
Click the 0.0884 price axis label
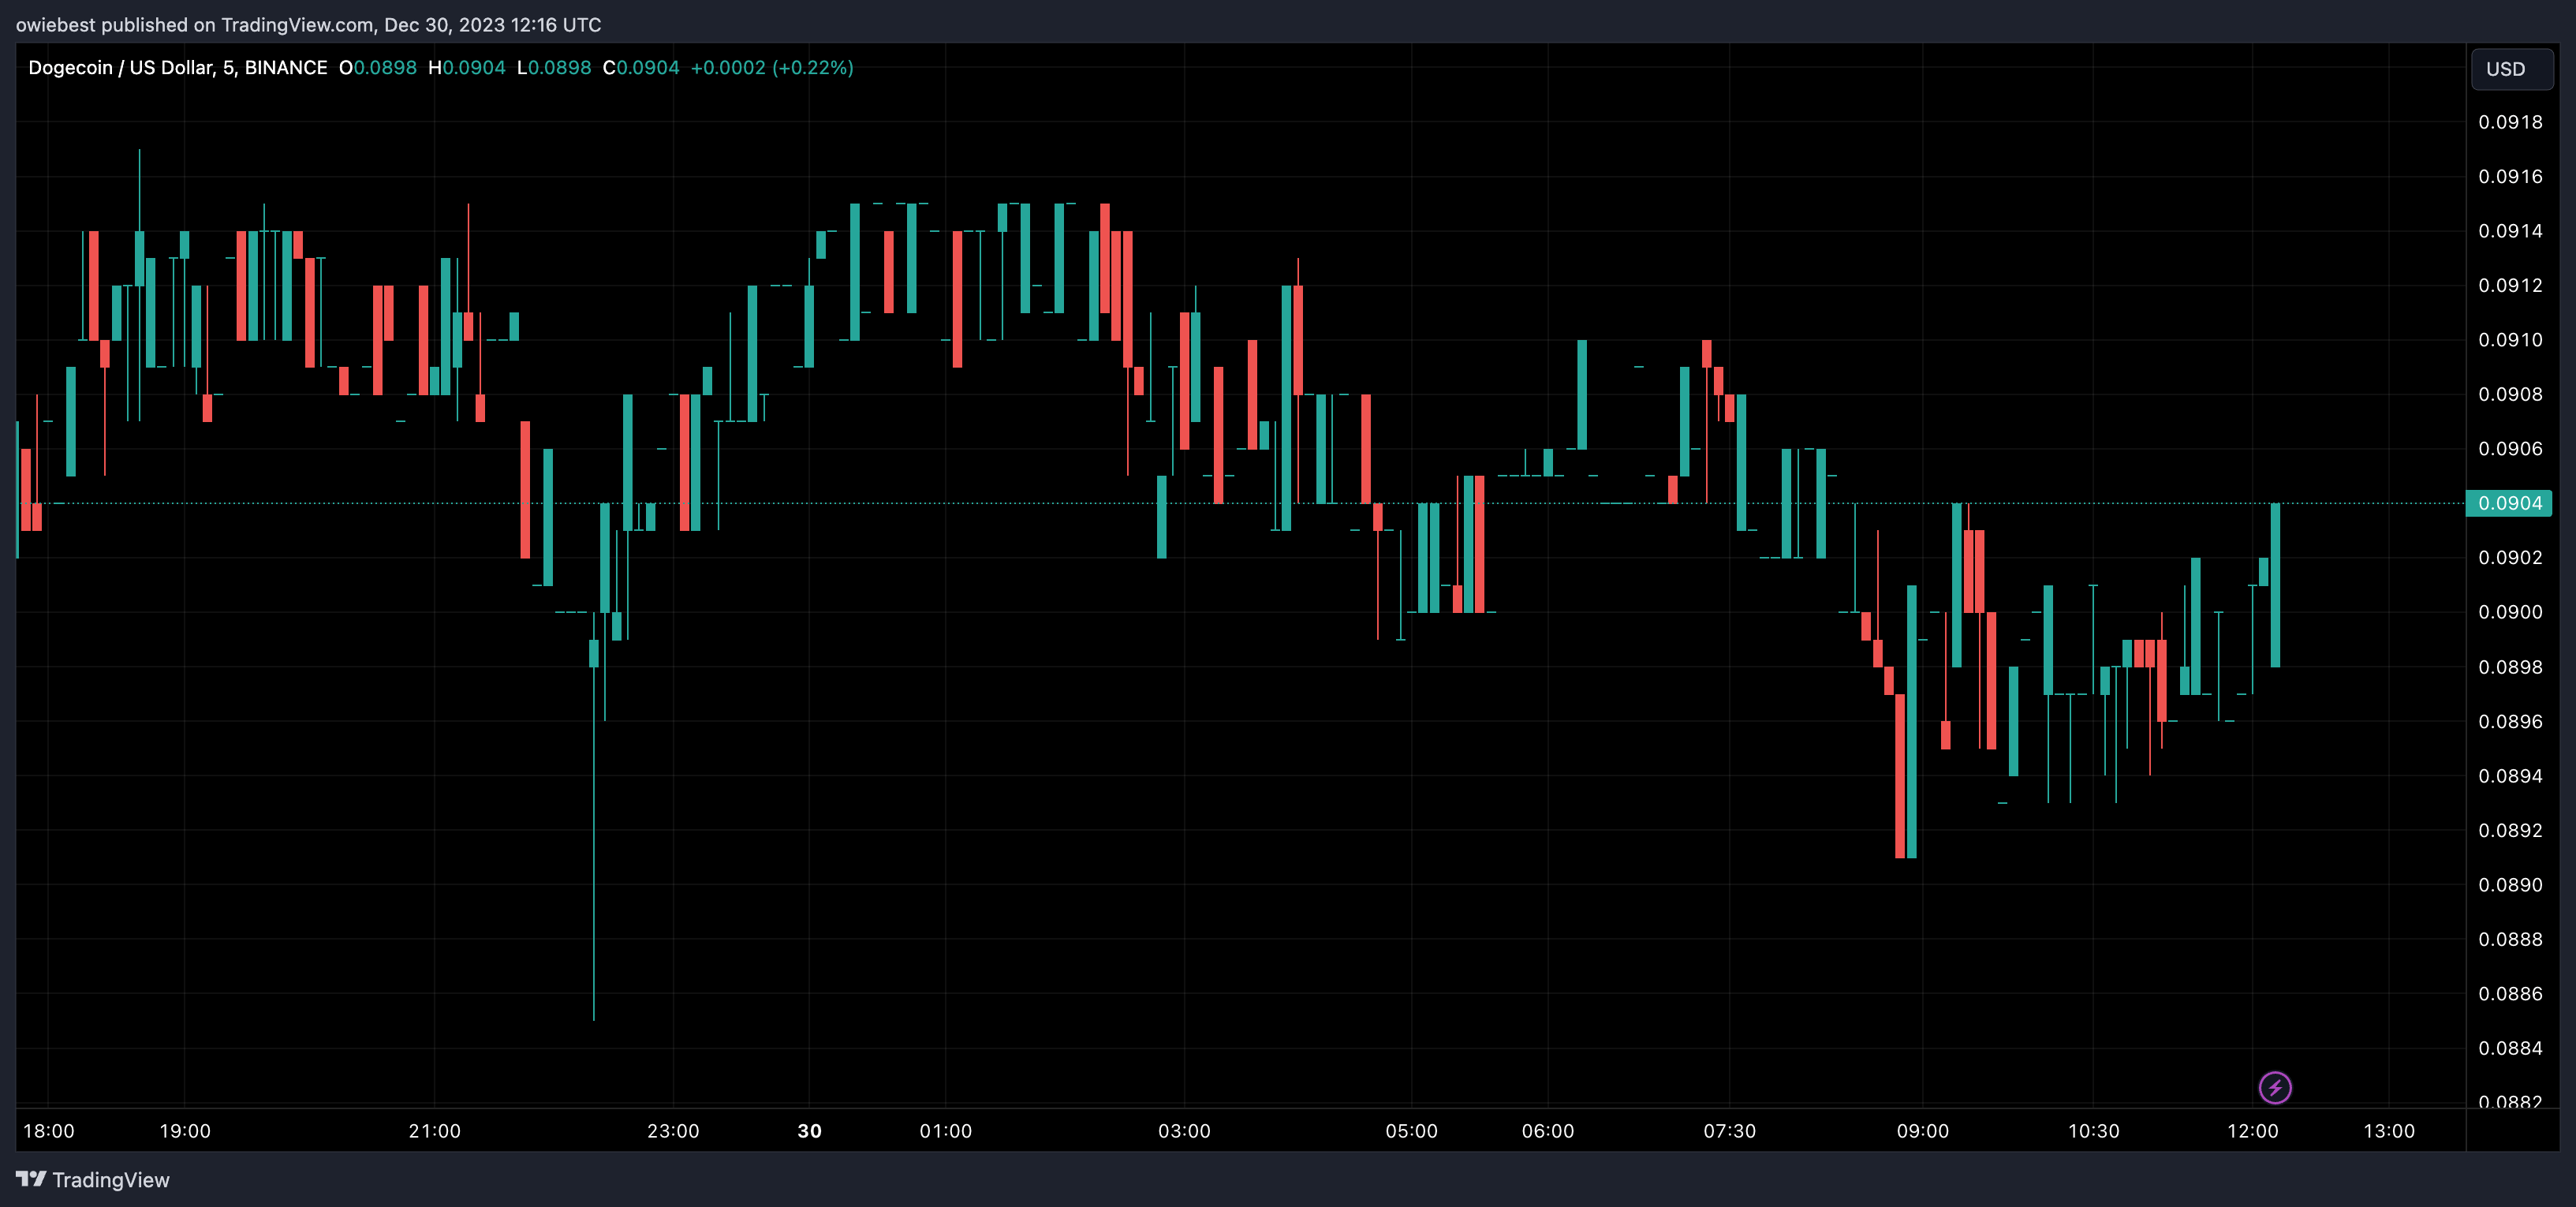click(x=2510, y=1048)
